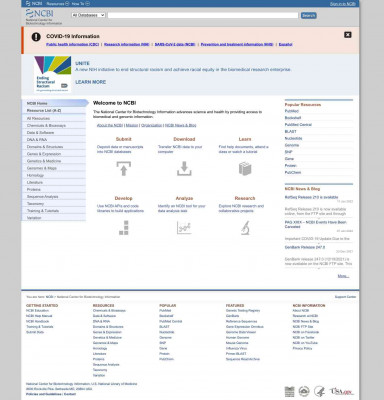Screen dimensions: 384x400
Task: Click the Download tray arrow icon
Action: pos(184,168)
